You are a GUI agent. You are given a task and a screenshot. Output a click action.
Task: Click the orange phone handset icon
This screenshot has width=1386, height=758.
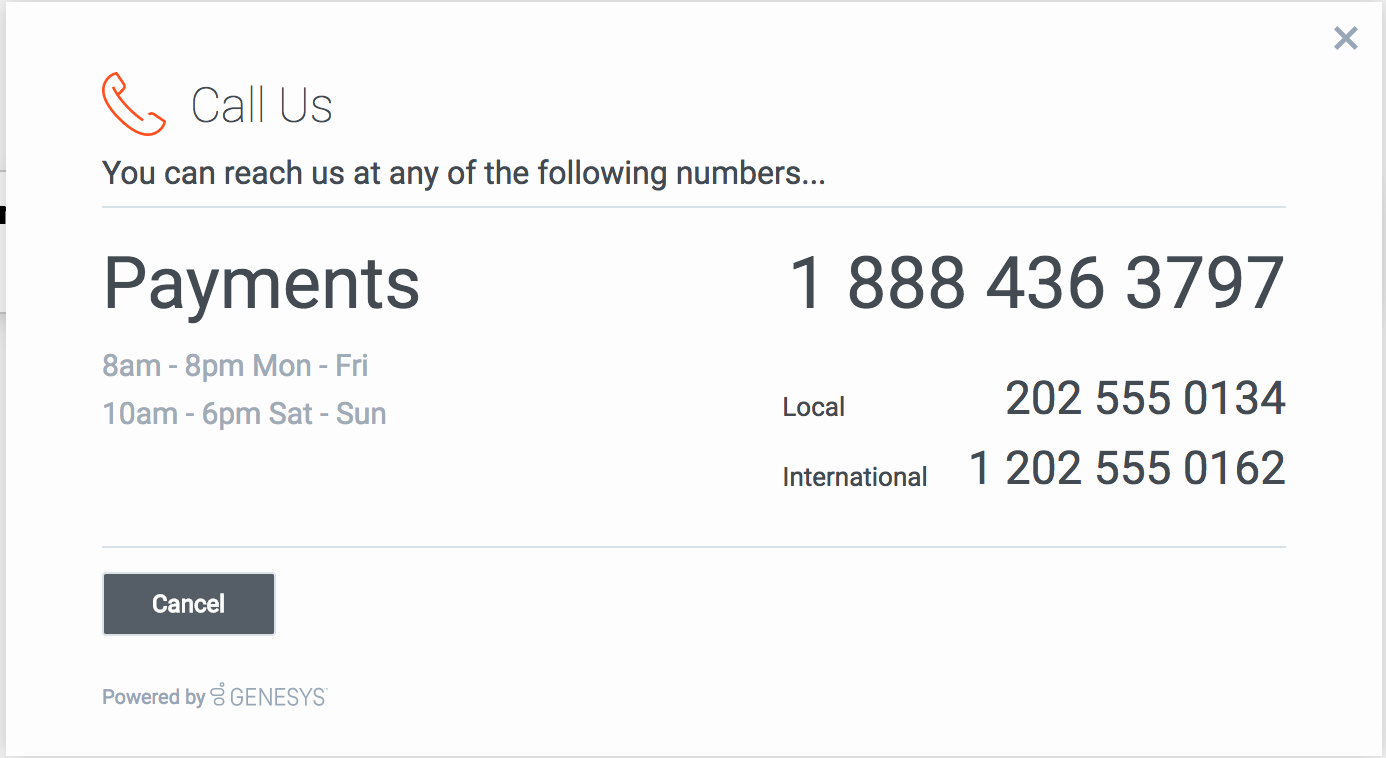[133, 104]
